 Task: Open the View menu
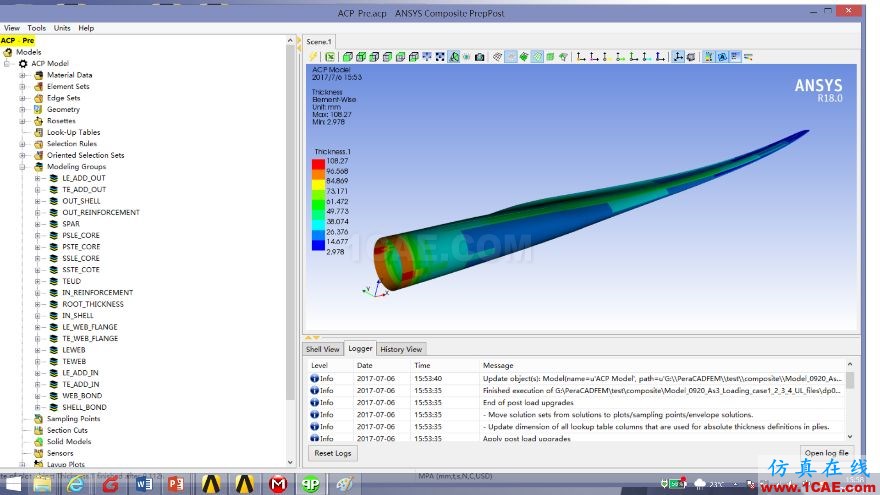12,28
